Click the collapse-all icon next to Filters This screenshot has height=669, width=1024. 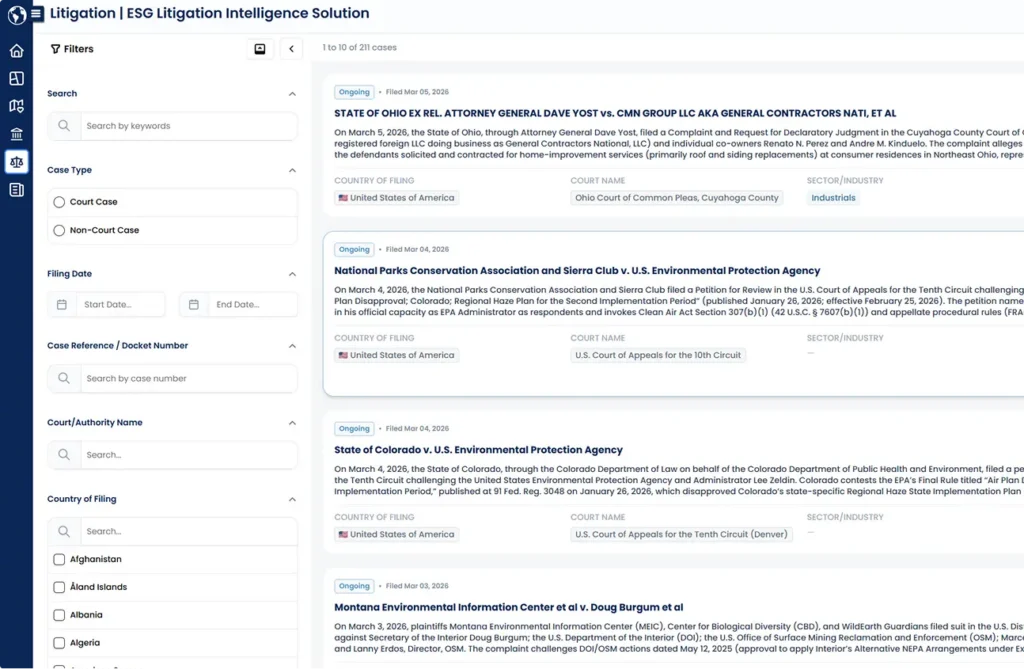[x=260, y=49]
